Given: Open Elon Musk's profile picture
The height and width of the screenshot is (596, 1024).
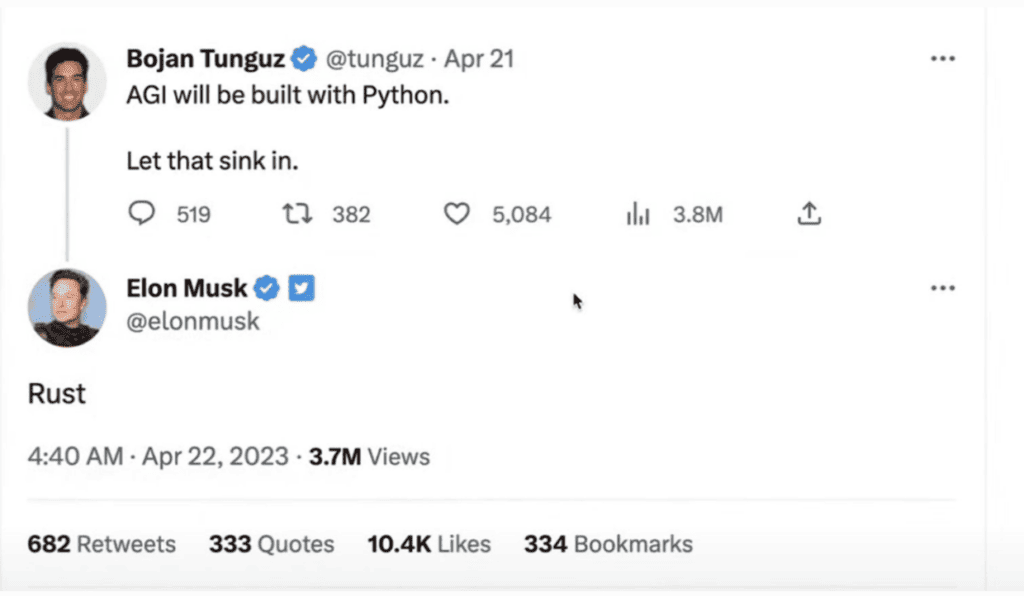Looking at the screenshot, I should (67, 307).
